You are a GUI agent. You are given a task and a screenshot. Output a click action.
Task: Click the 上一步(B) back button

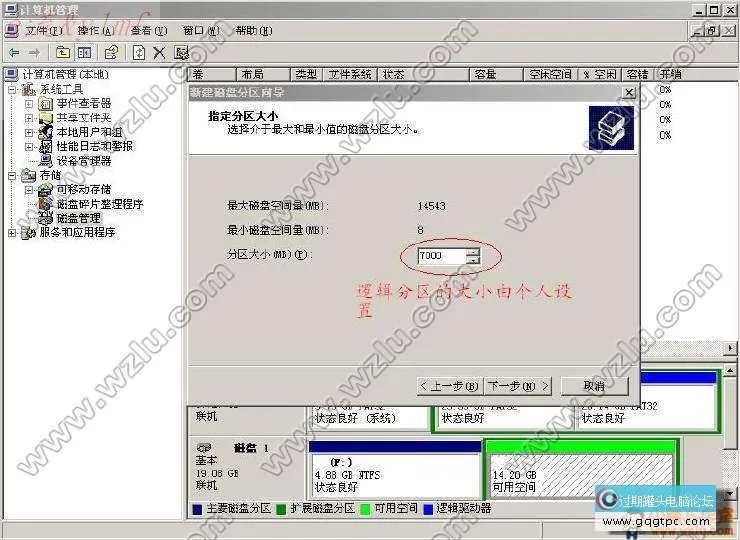pos(450,386)
